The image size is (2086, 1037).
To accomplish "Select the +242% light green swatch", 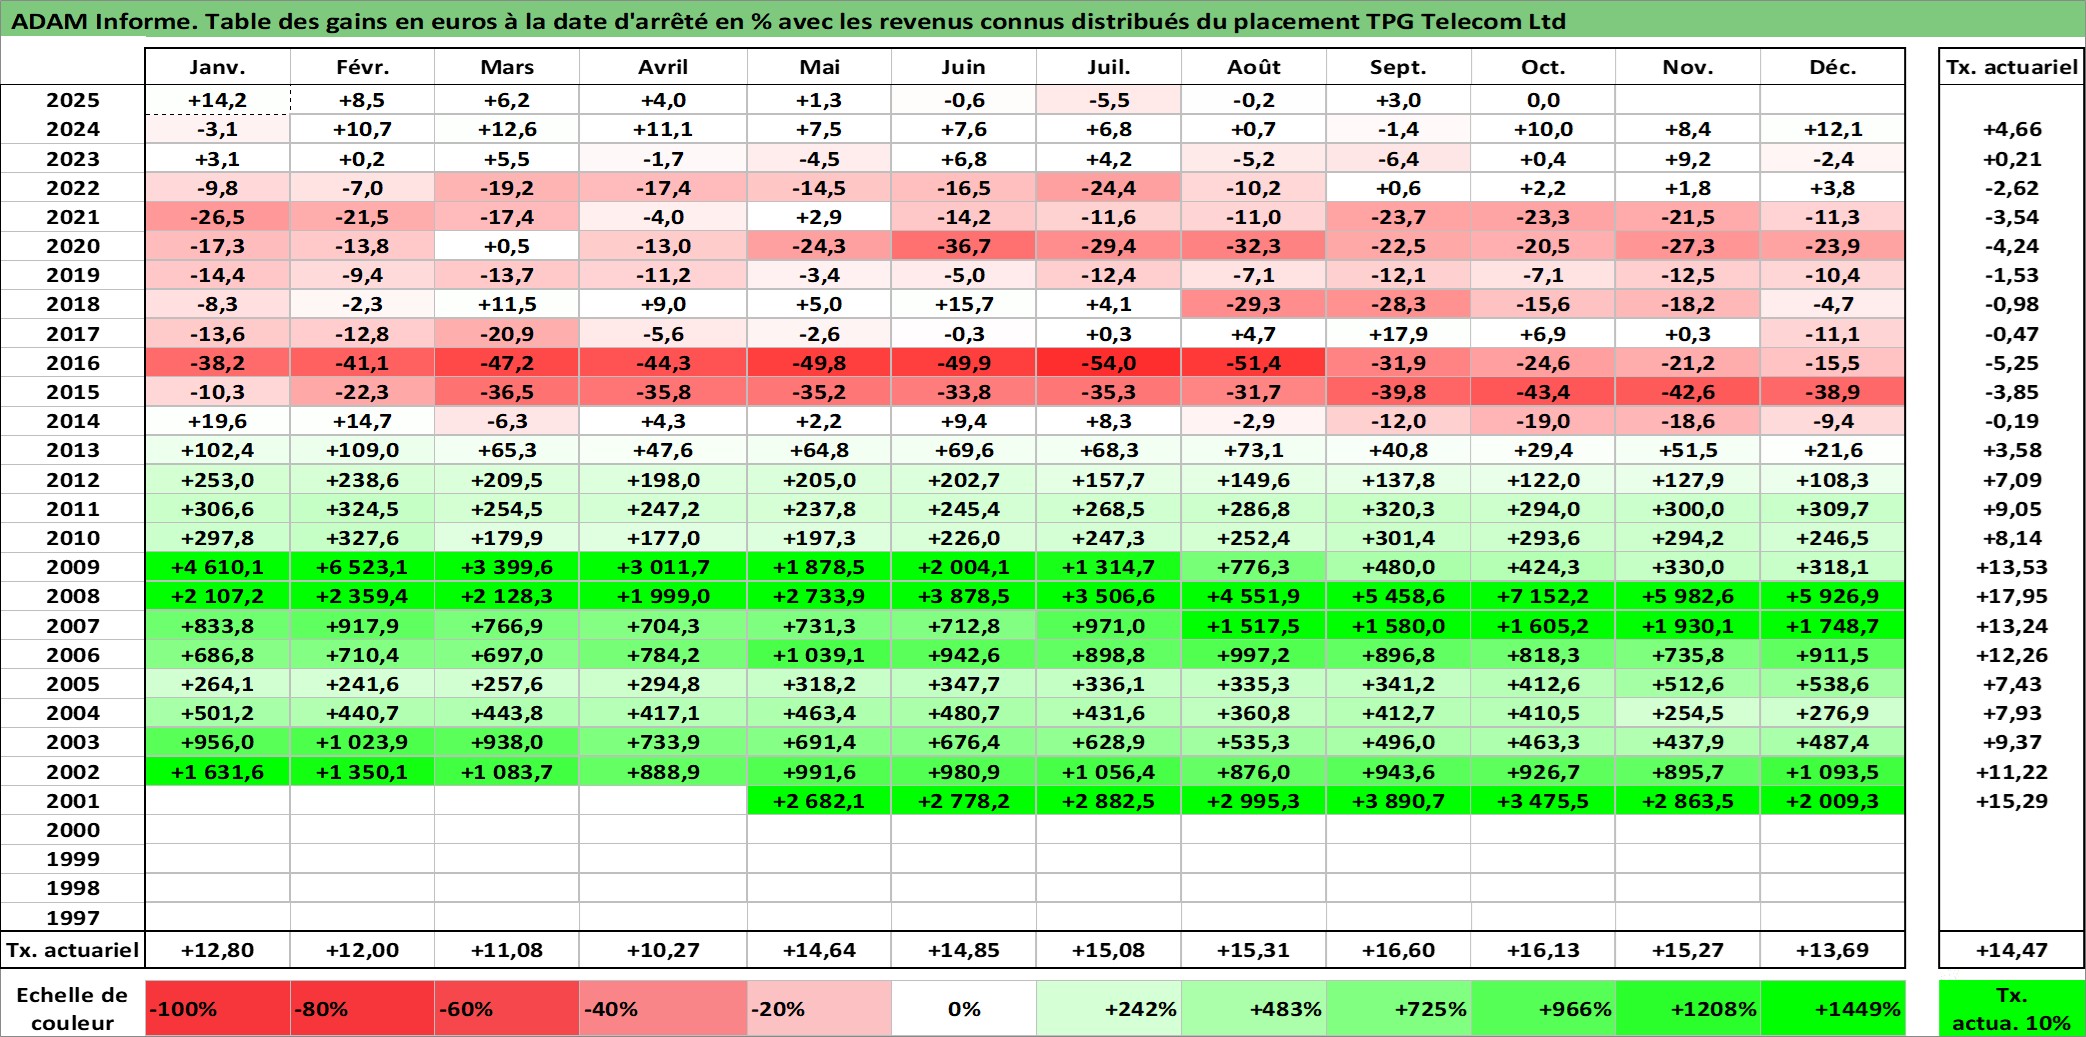I will tap(1109, 1008).
